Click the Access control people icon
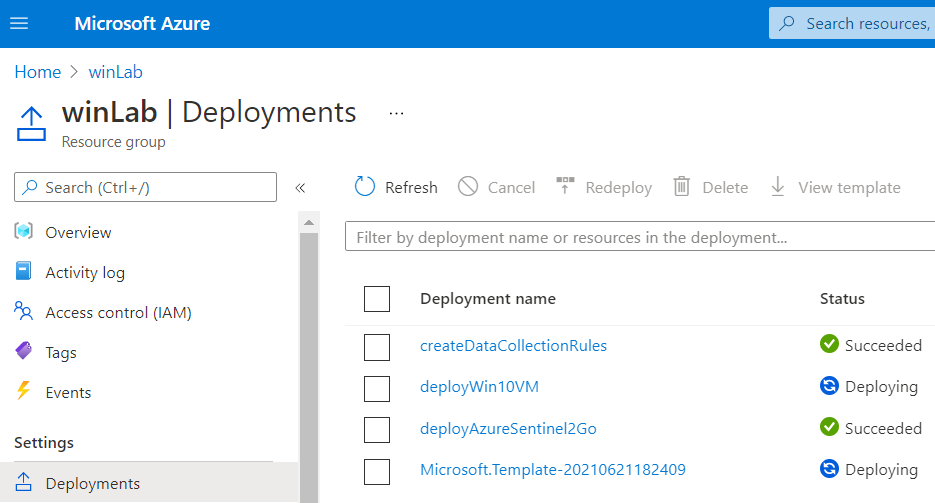The height and width of the screenshot is (503, 935). (x=23, y=311)
